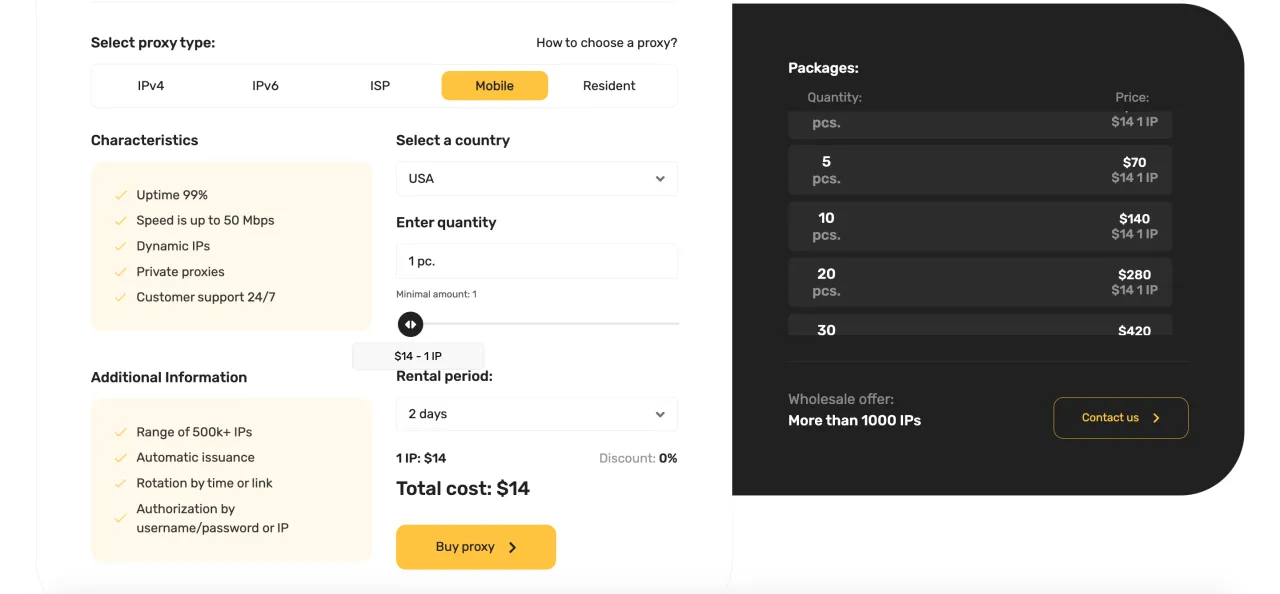This screenshot has height=594, width=1280.
Task: Open the USA country dropdown
Action: (x=536, y=179)
